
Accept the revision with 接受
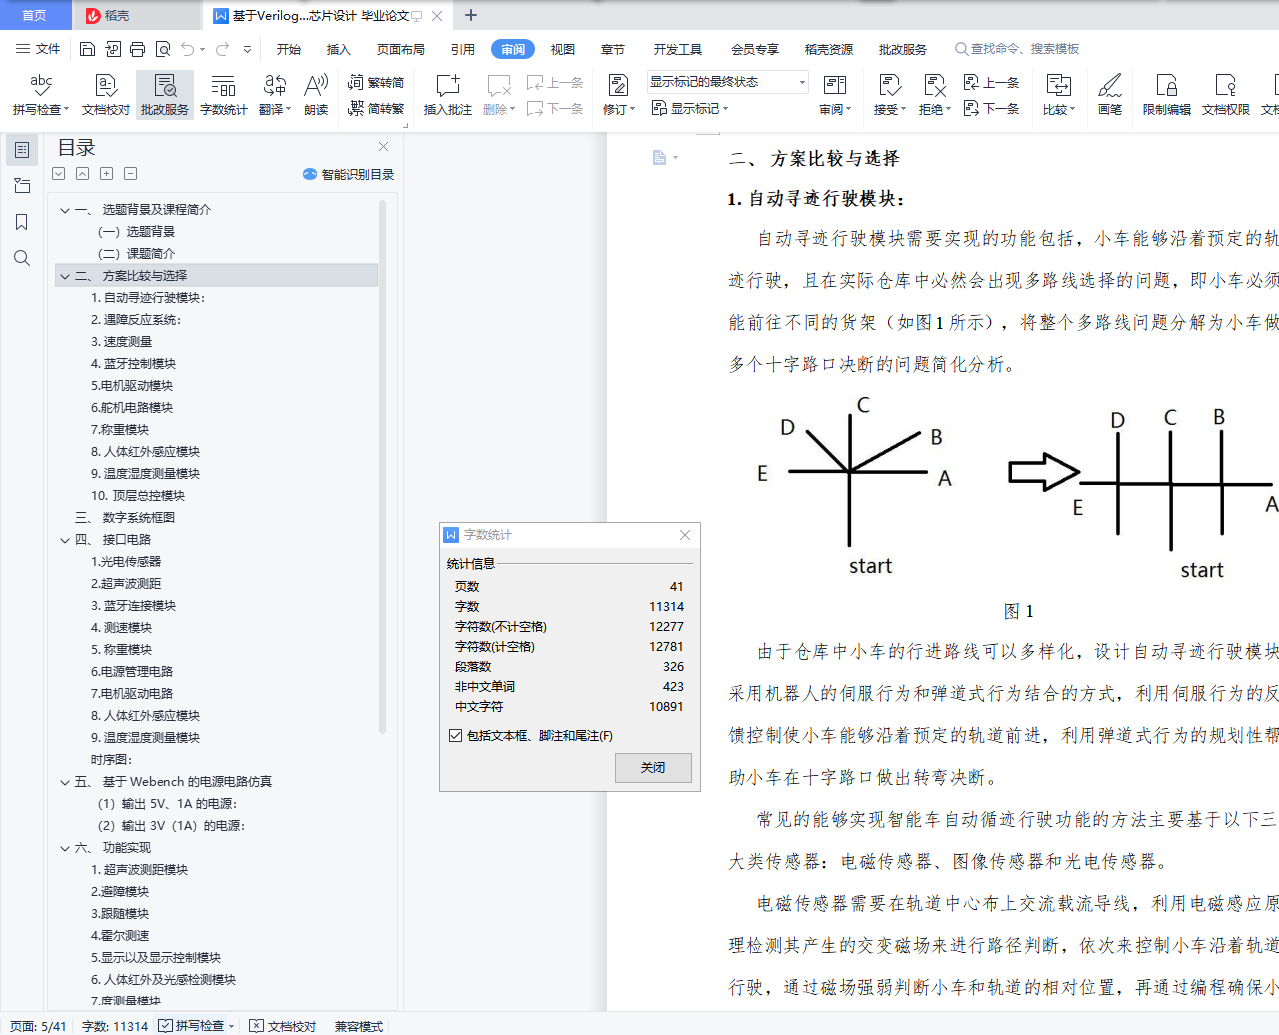click(889, 95)
